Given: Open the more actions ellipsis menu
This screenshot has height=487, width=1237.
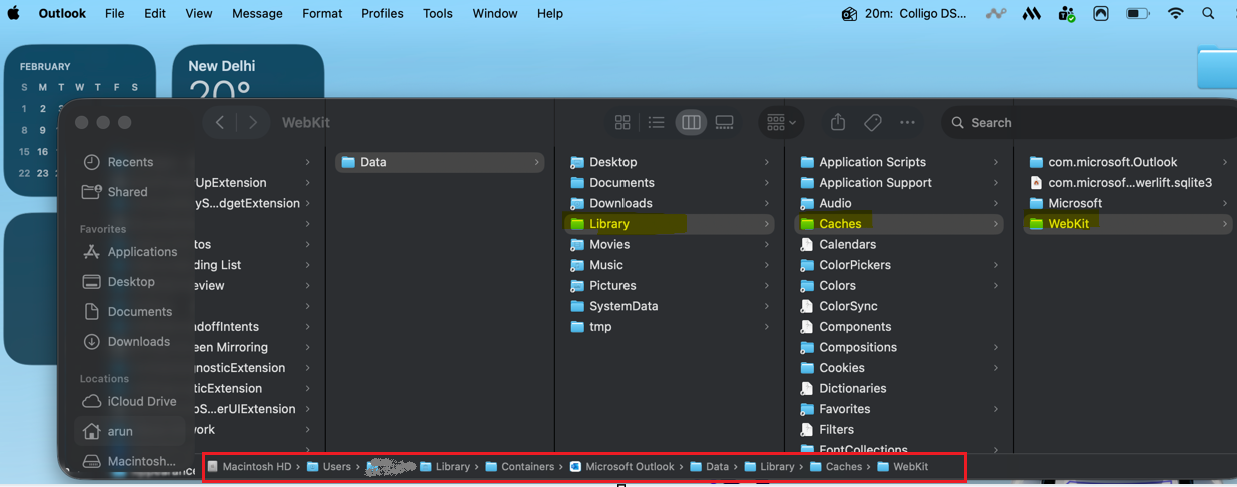Looking at the screenshot, I should click(907, 122).
